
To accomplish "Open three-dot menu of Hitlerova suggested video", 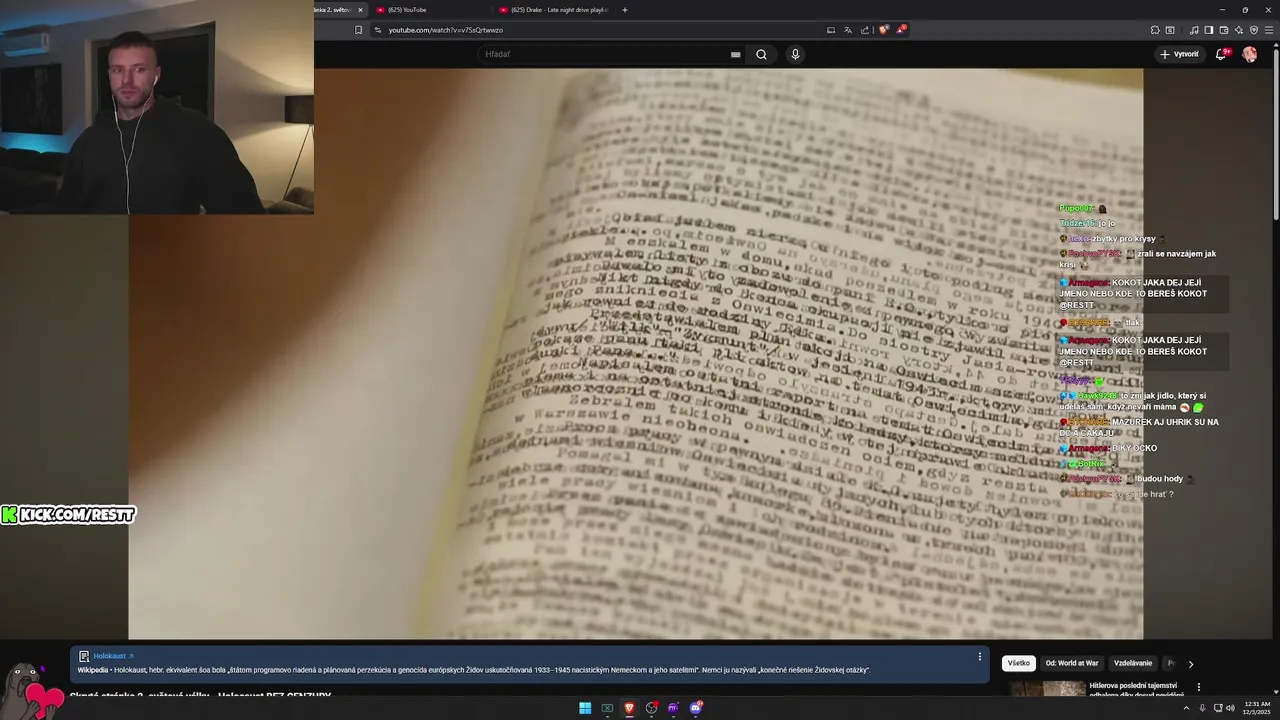I will click(x=1198, y=687).
